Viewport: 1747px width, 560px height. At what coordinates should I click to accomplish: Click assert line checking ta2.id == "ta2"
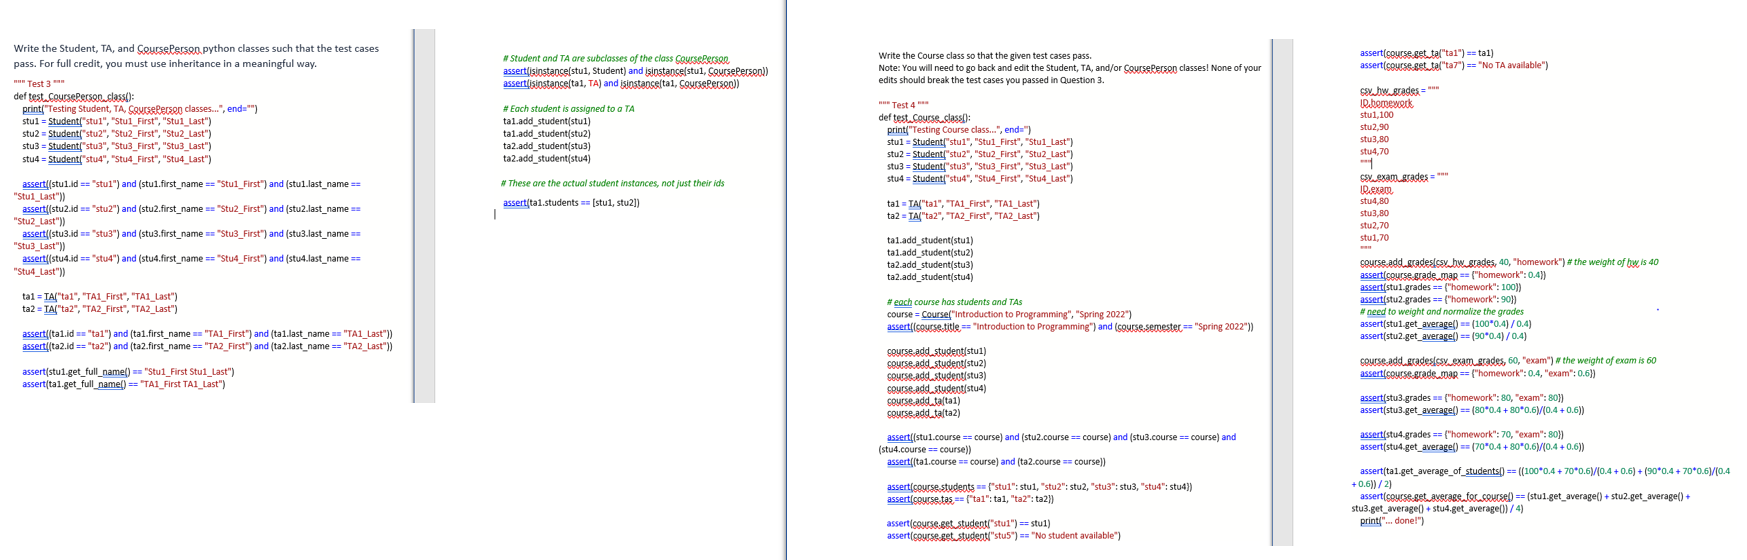click(207, 346)
